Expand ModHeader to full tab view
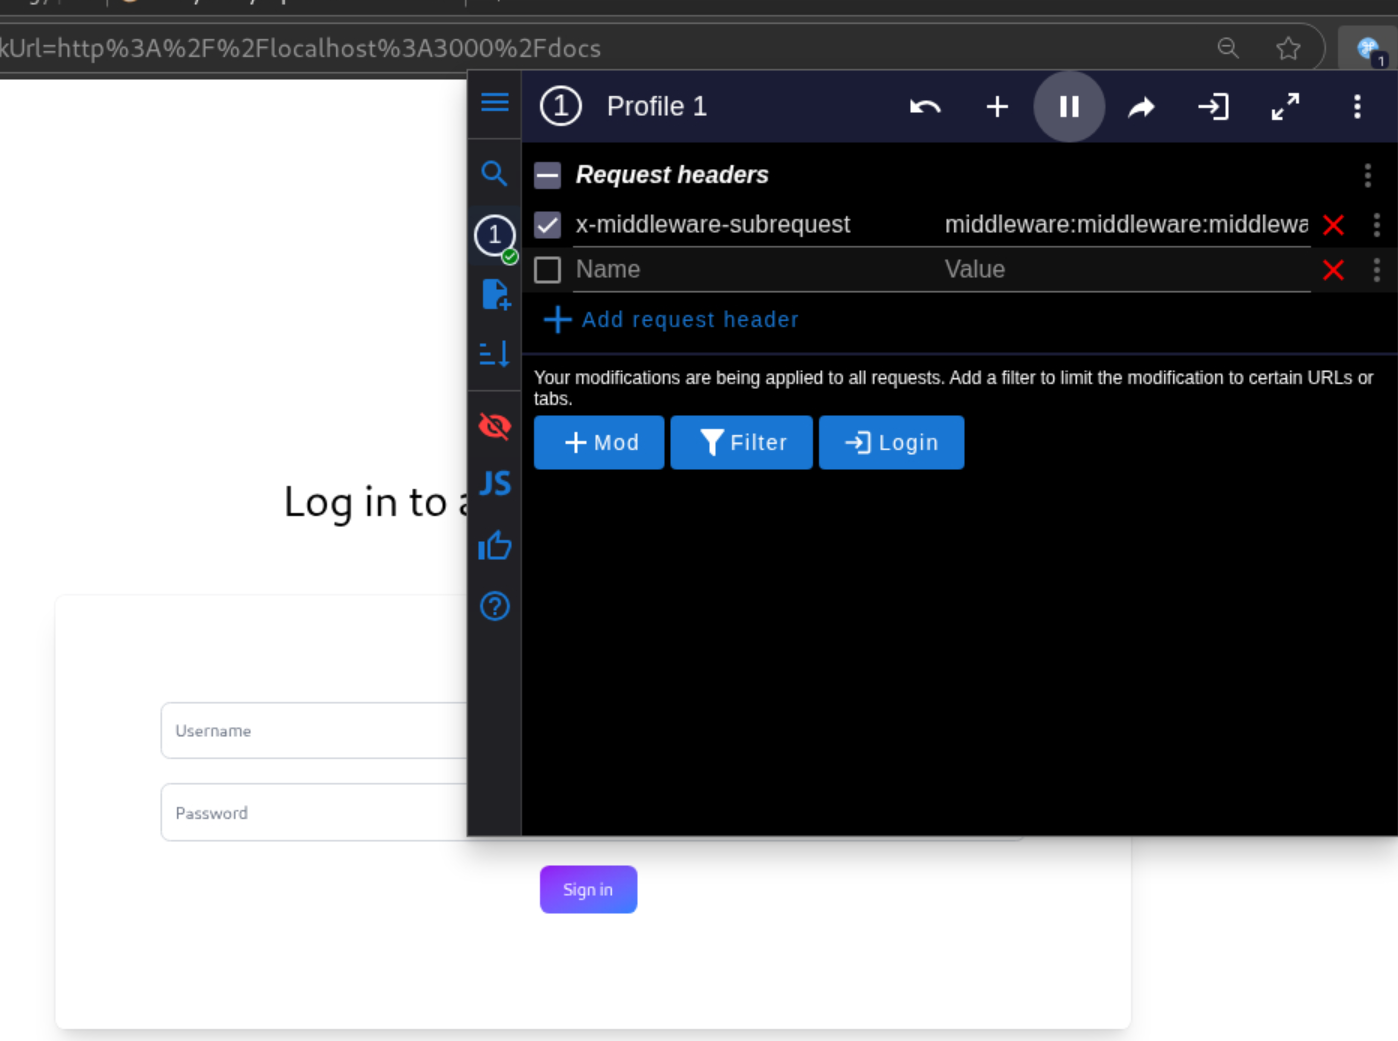1398x1041 pixels. tap(1285, 107)
